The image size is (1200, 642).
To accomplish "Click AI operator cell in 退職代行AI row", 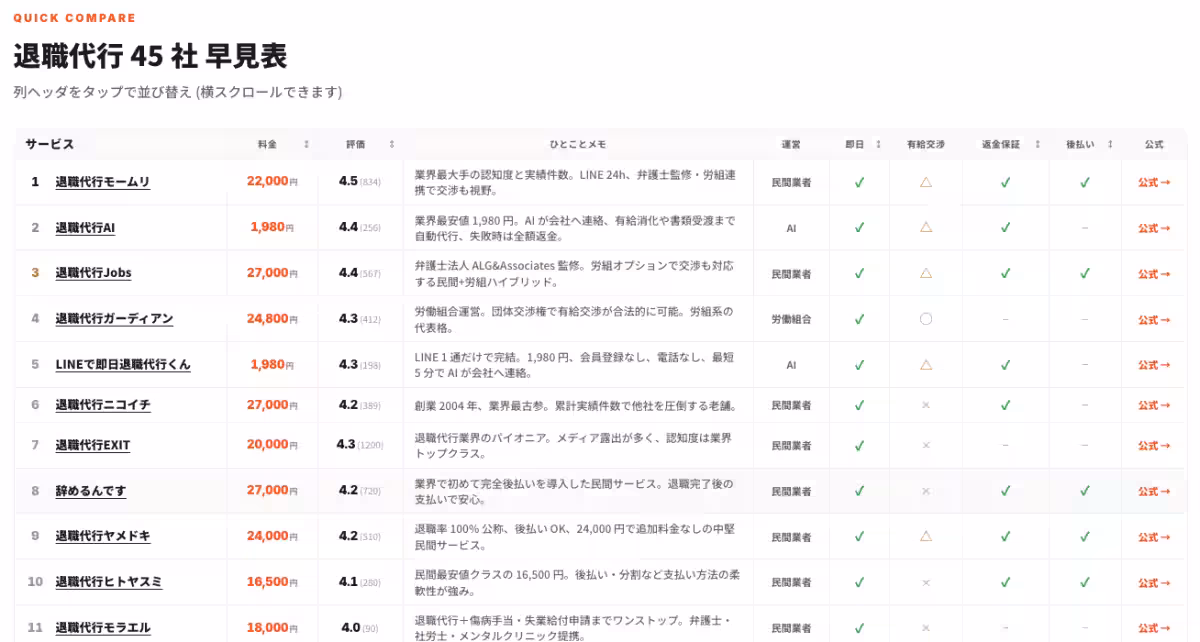I will [x=791, y=228].
